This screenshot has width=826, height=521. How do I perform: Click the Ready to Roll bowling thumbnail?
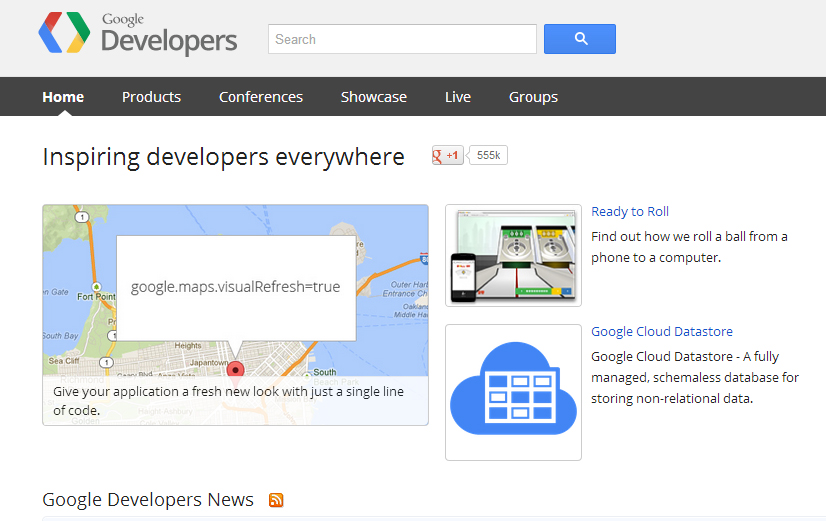point(514,255)
